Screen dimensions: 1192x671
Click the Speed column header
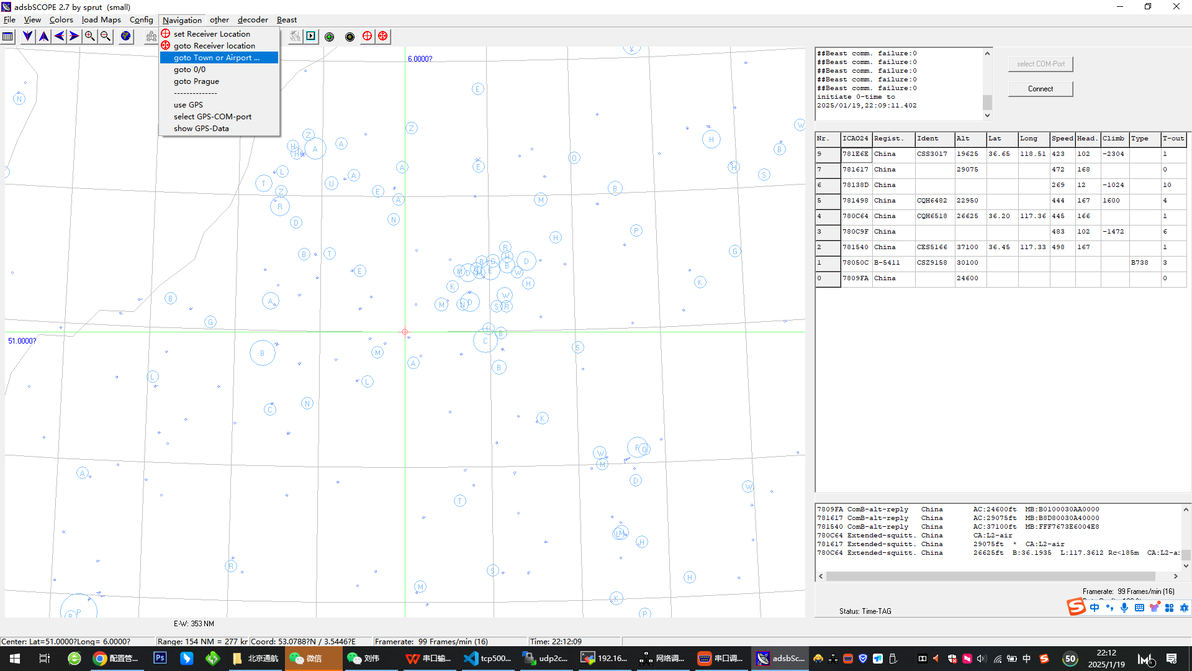pyautogui.click(x=1062, y=138)
